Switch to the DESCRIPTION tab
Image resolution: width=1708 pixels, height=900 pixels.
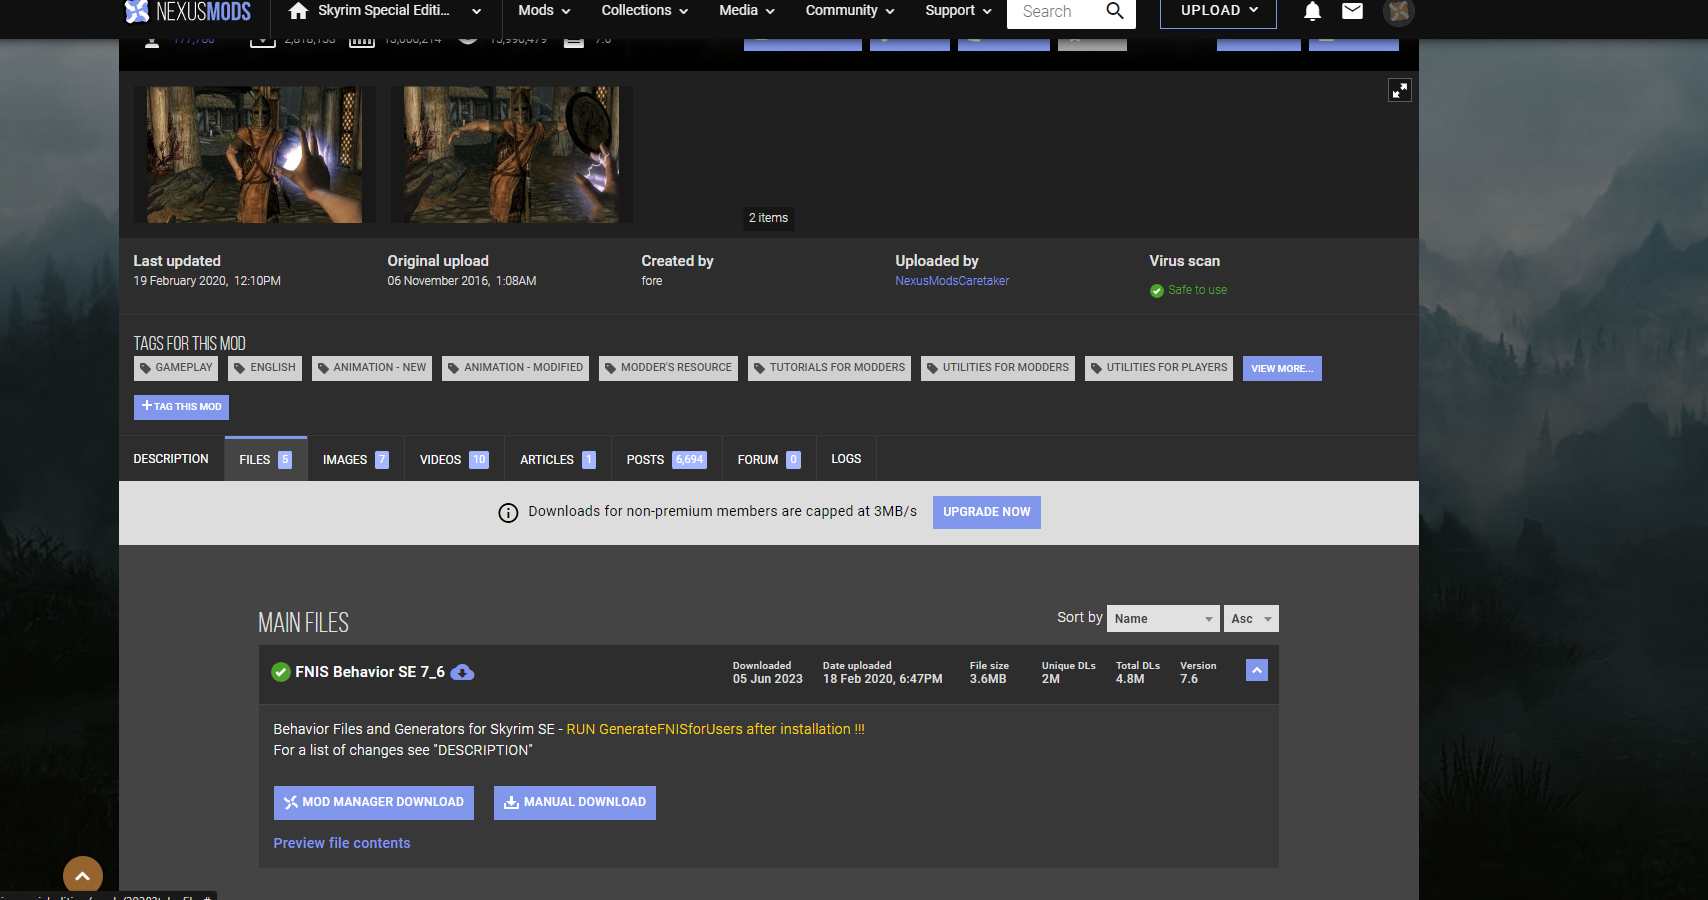pos(171,459)
